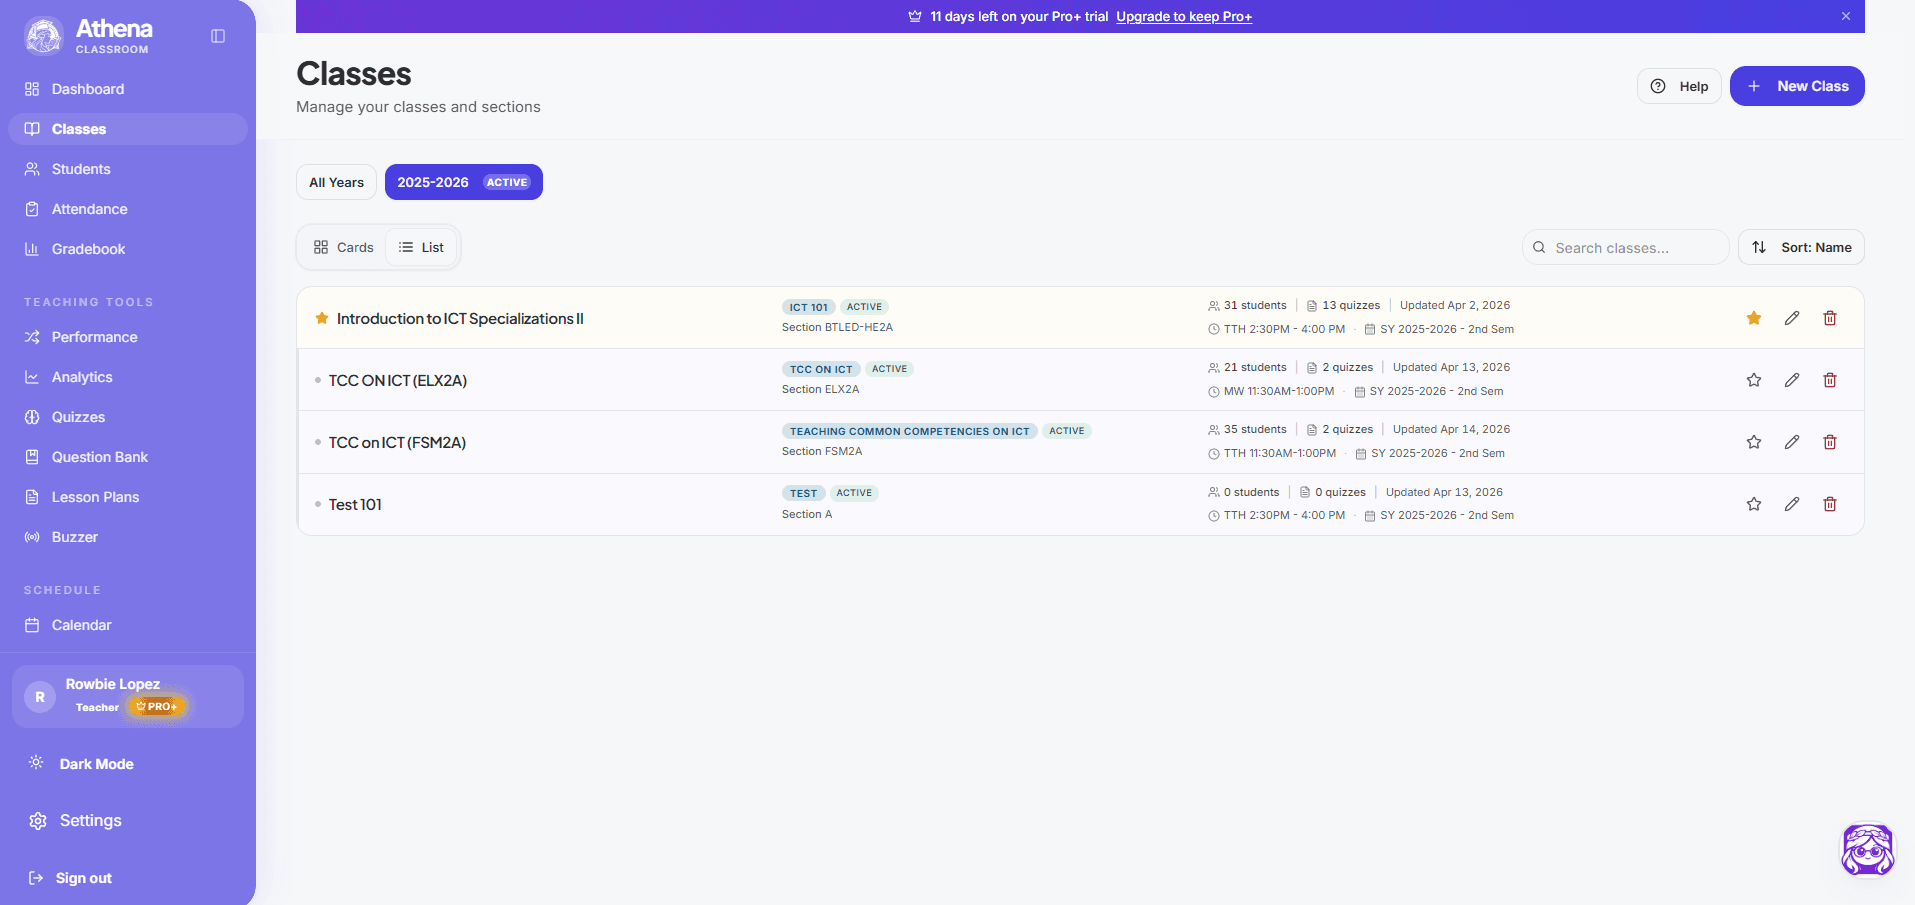The width and height of the screenshot is (1915, 905).
Task: Open Help
Action: coord(1679,86)
